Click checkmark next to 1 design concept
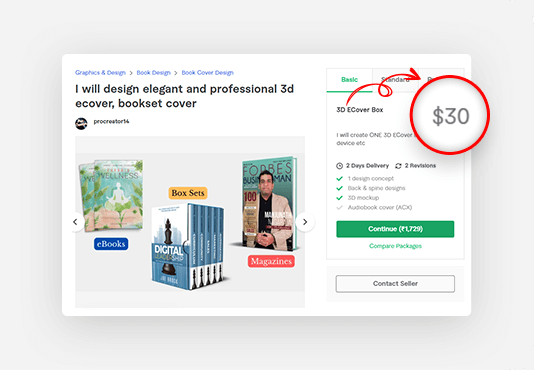Image resolution: width=534 pixels, height=370 pixels. tap(340, 179)
